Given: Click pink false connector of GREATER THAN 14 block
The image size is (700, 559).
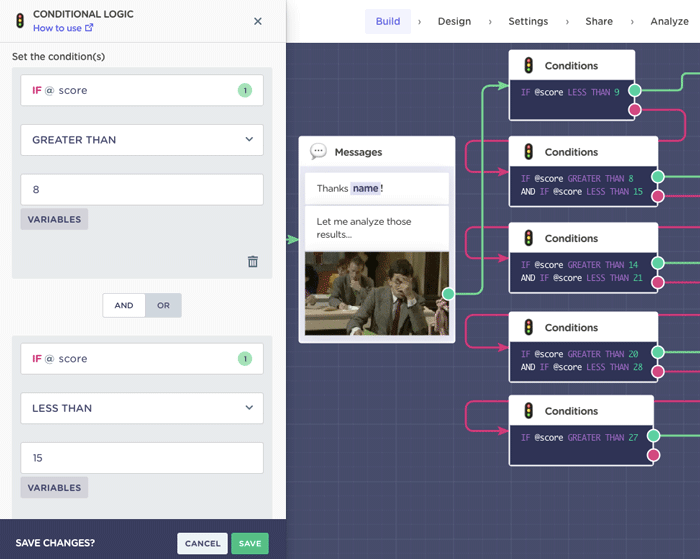Looking at the screenshot, I should tap(658, 282).
